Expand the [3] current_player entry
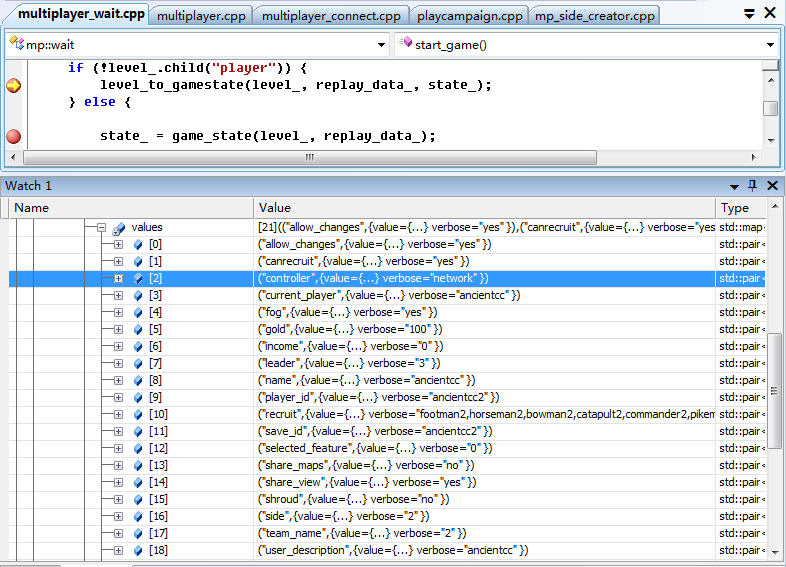This screenshot has height=567, width=786. (118, 296)
